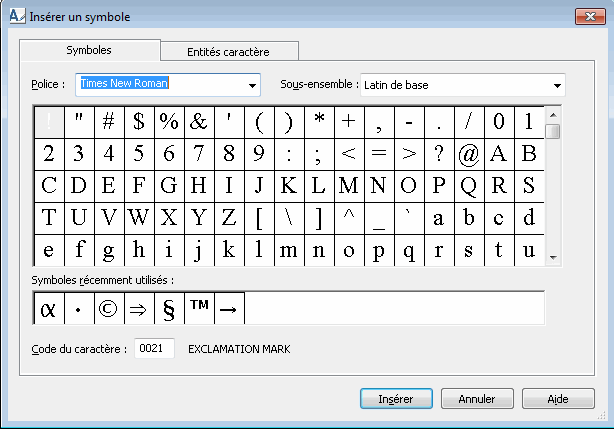
Task: Switch to the Symboles tab
Action: (x=90, y=50)
